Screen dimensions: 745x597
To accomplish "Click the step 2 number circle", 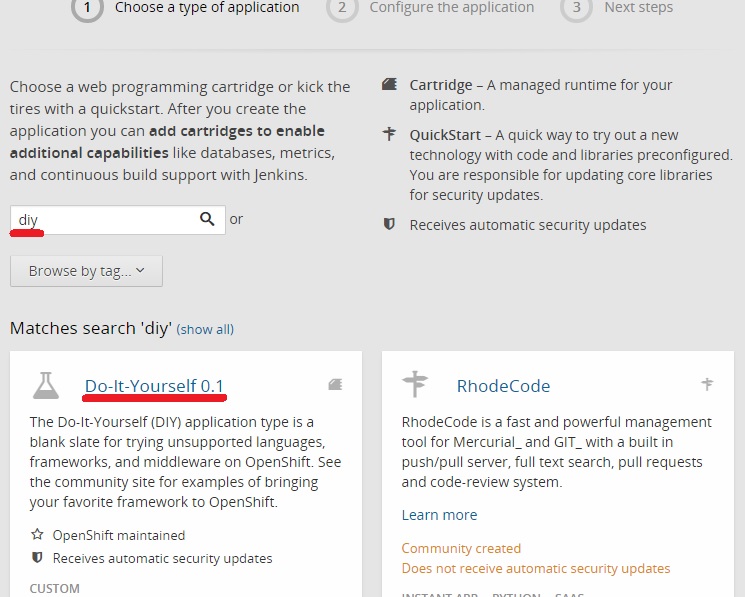I will (342, 8).
